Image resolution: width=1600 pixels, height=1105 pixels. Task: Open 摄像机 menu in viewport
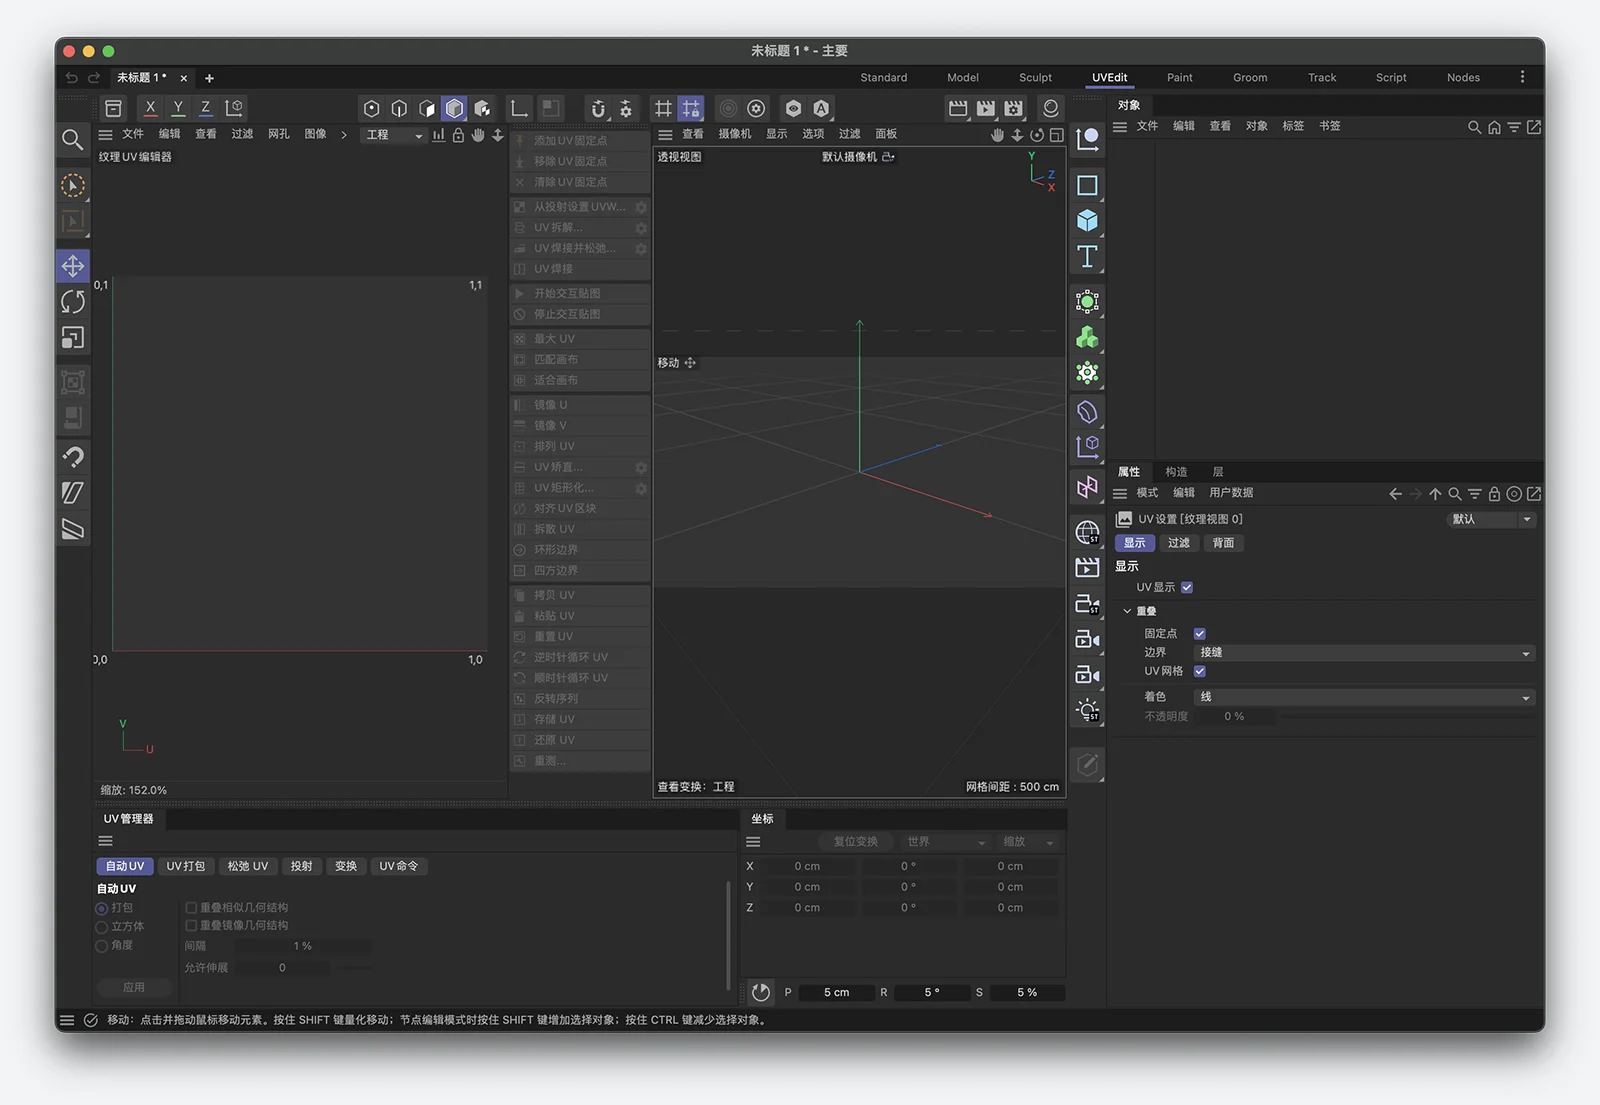click(734, 134)
